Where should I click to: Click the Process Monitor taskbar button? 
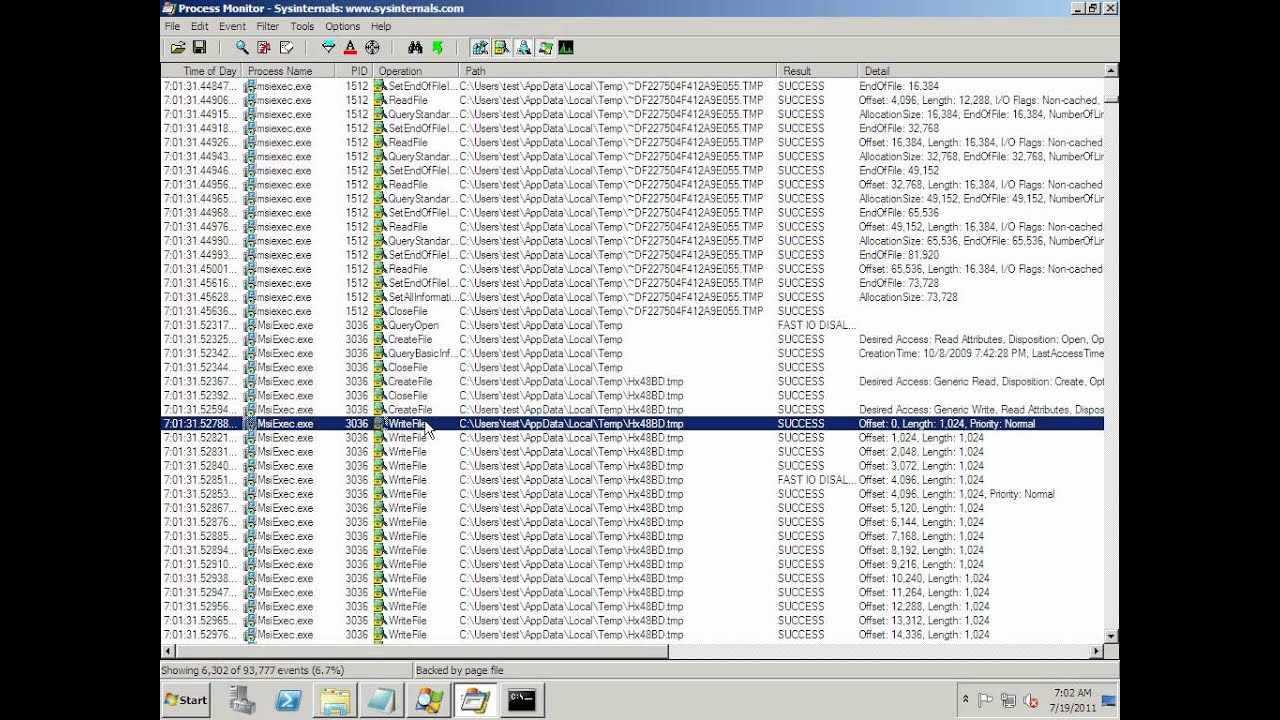[475, 700]
